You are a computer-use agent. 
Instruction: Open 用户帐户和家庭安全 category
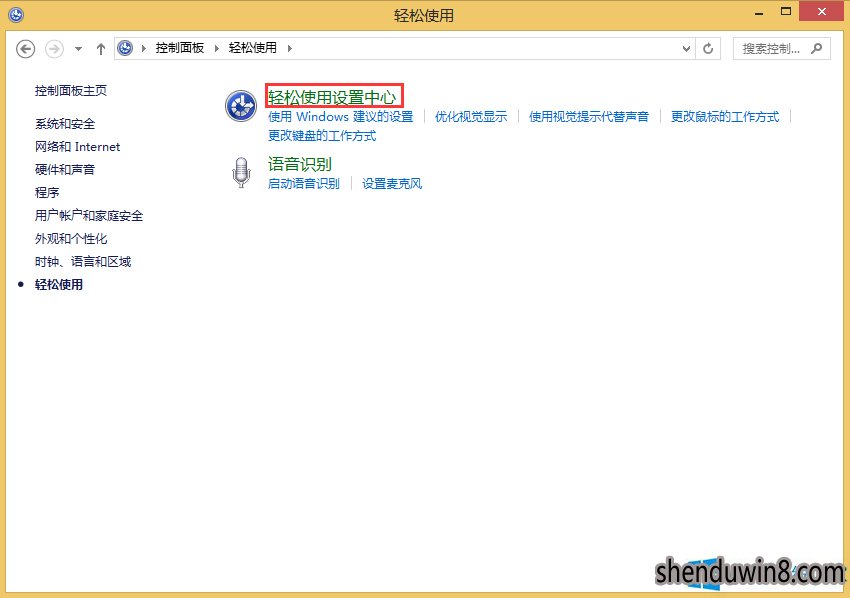coord(89,216)
